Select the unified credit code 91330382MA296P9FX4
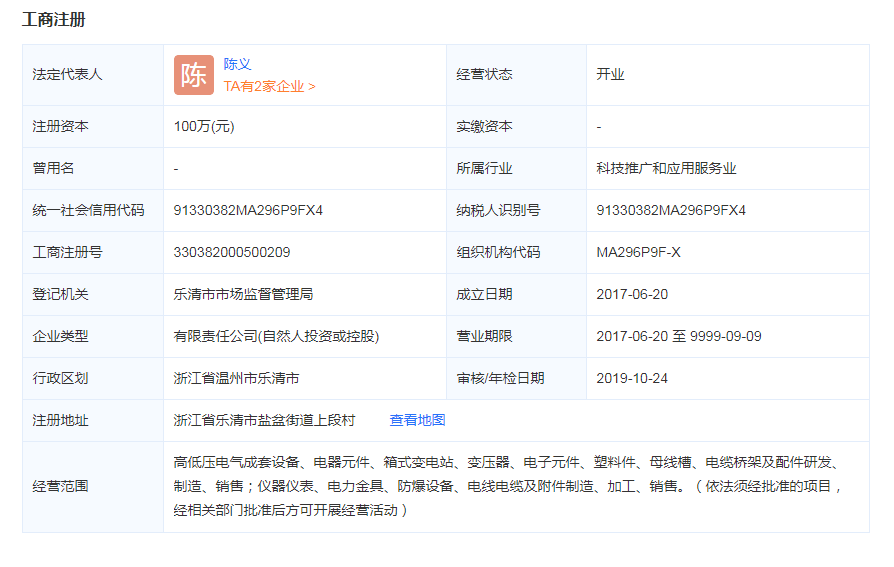Image resolution: width=894 pixels, height=567 pixels. tap(248, 210)
